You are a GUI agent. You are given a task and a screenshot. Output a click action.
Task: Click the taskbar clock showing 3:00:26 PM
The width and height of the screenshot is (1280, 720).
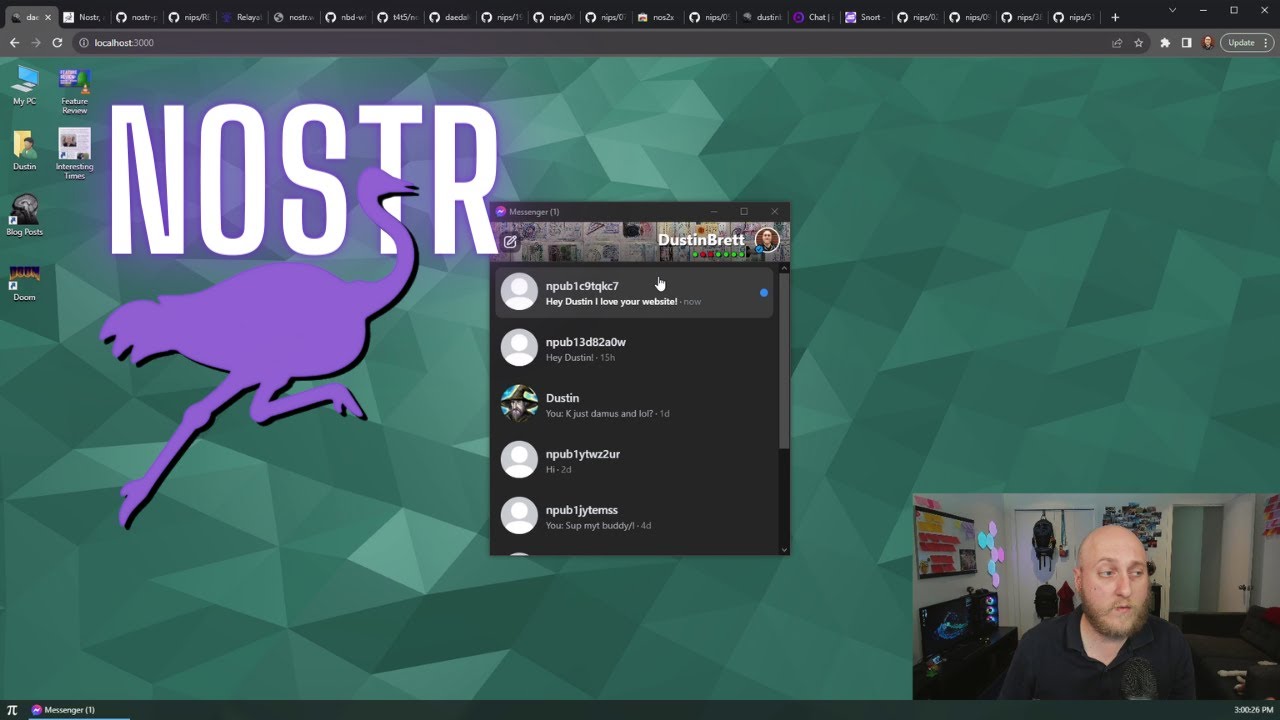[1254, 710]
